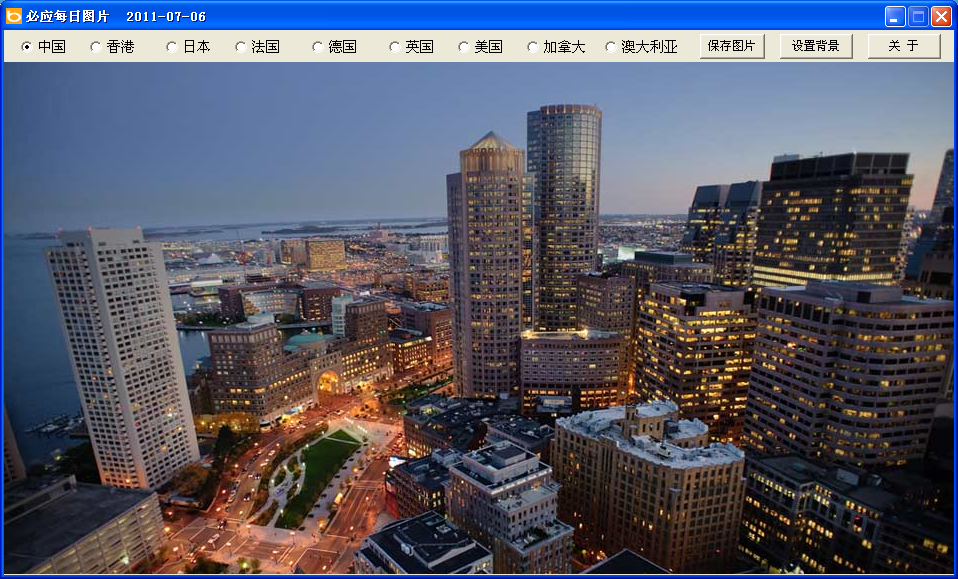Pick the 德国 radio button
Viewport: 958px width, 579px height.
coord(318,47)
